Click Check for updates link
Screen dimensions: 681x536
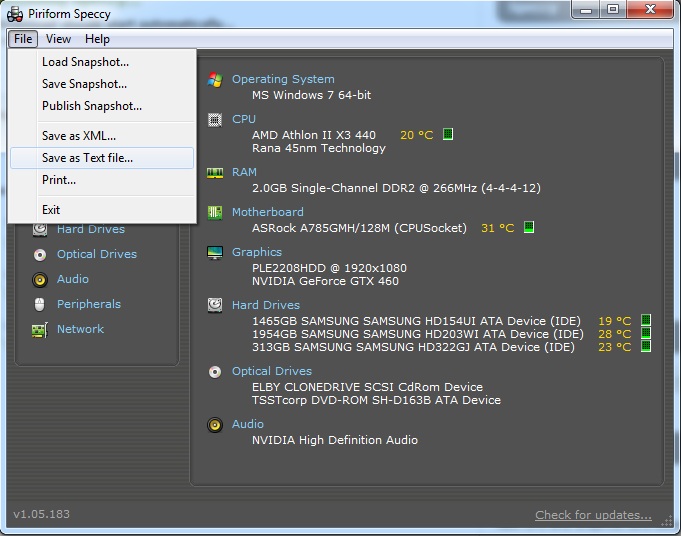click(x=593, y=515)
